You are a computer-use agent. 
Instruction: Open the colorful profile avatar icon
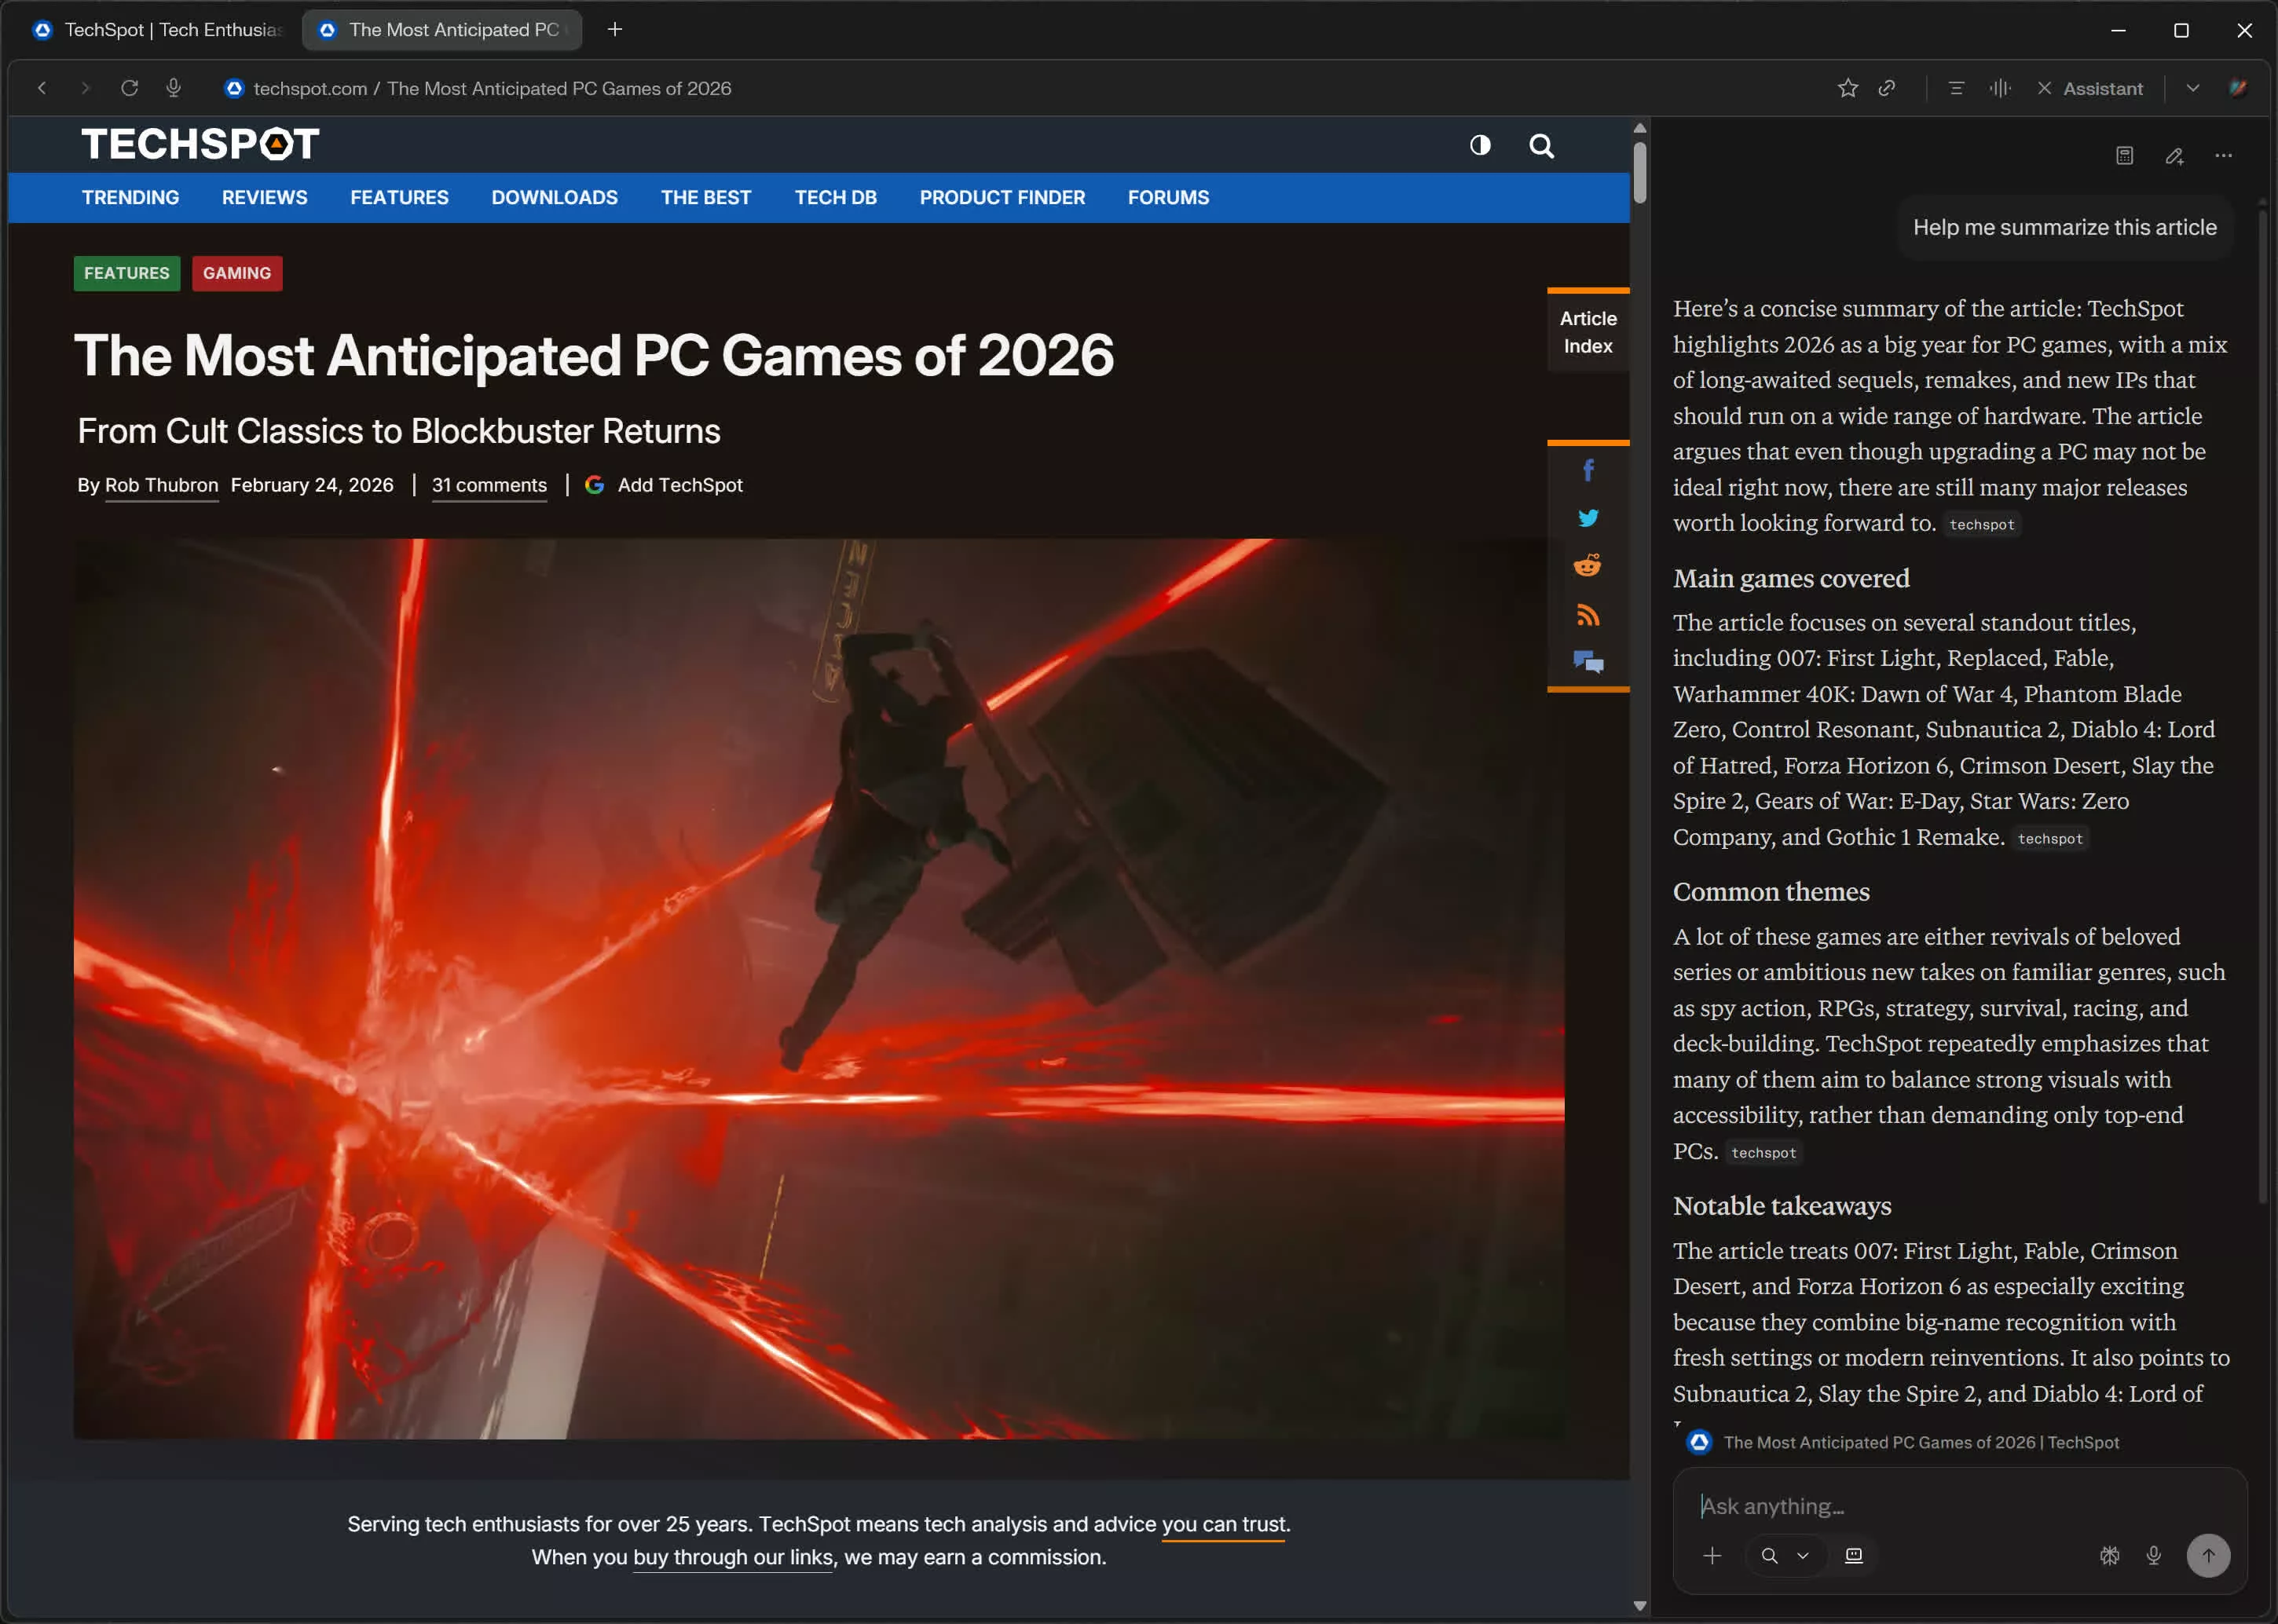[2238, 88]
